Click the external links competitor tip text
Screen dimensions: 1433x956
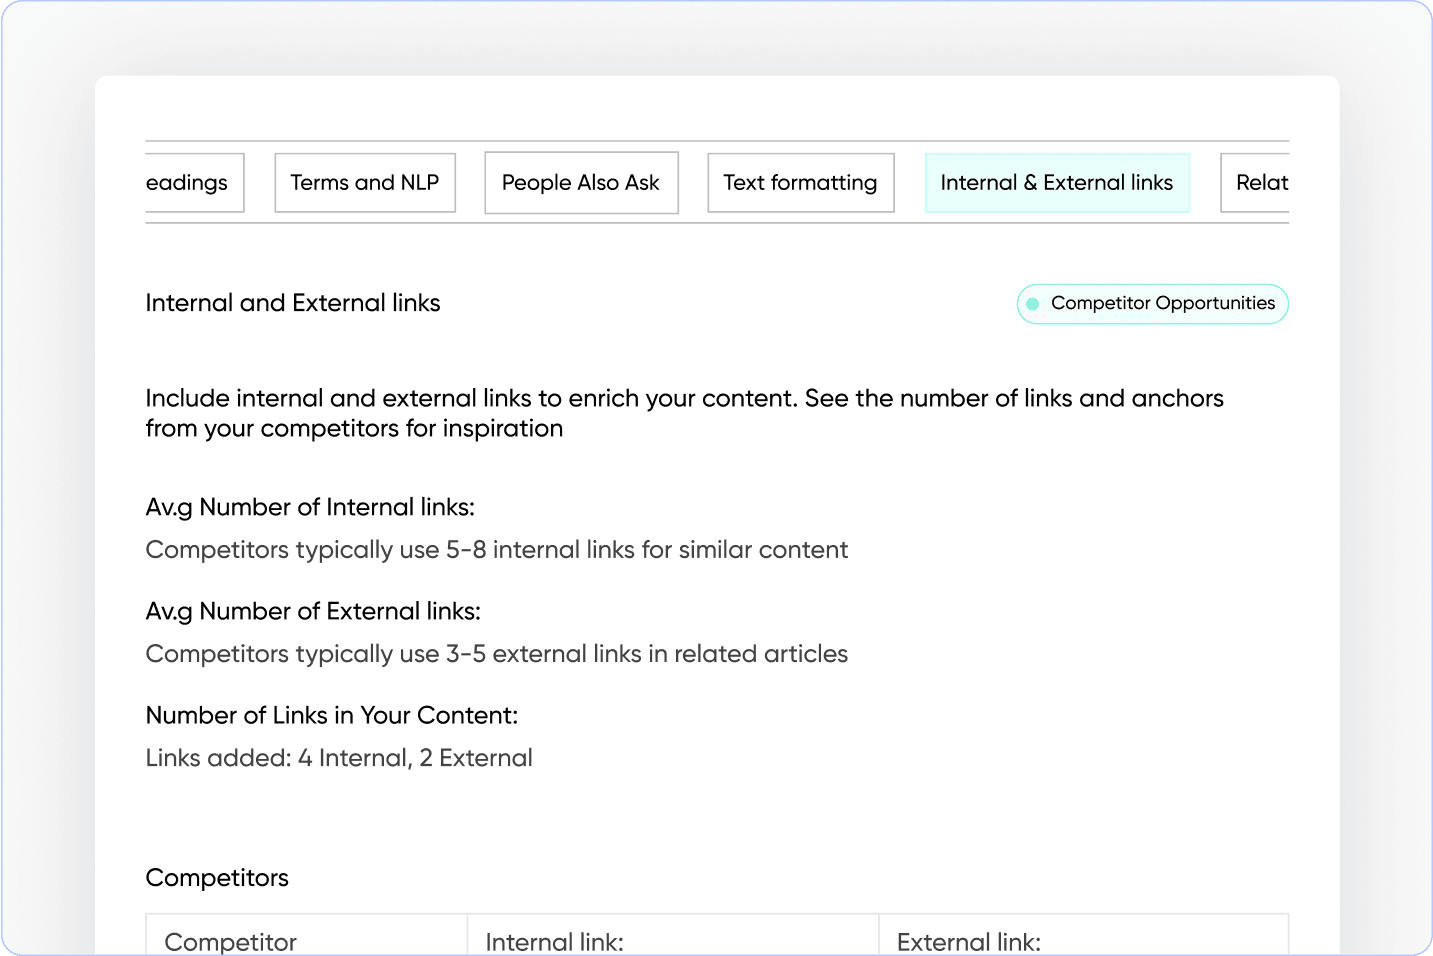tap(497, 654)
